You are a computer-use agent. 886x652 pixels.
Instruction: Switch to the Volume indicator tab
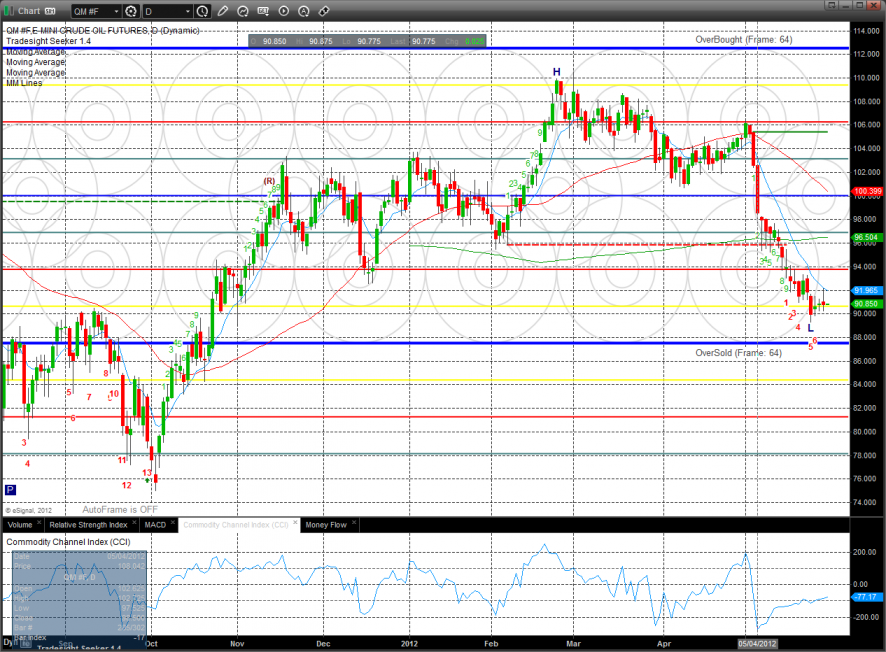point(20,524)
